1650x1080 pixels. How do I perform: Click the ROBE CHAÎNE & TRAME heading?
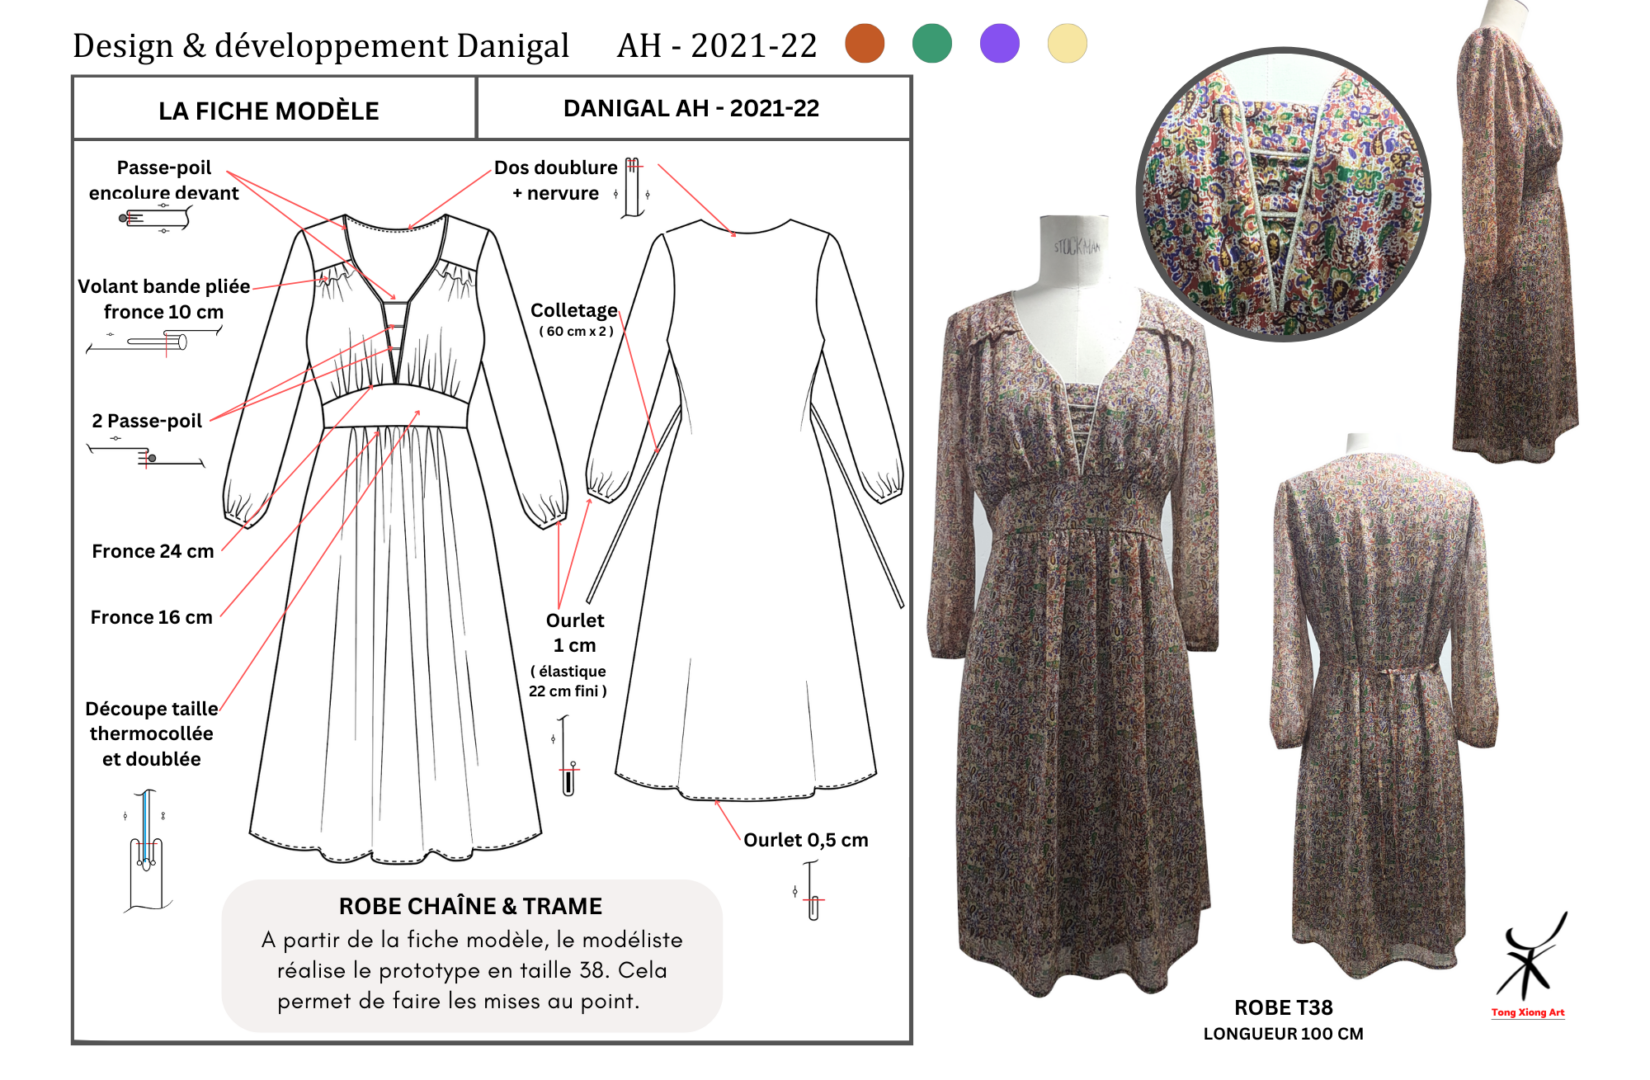(471, 906)
